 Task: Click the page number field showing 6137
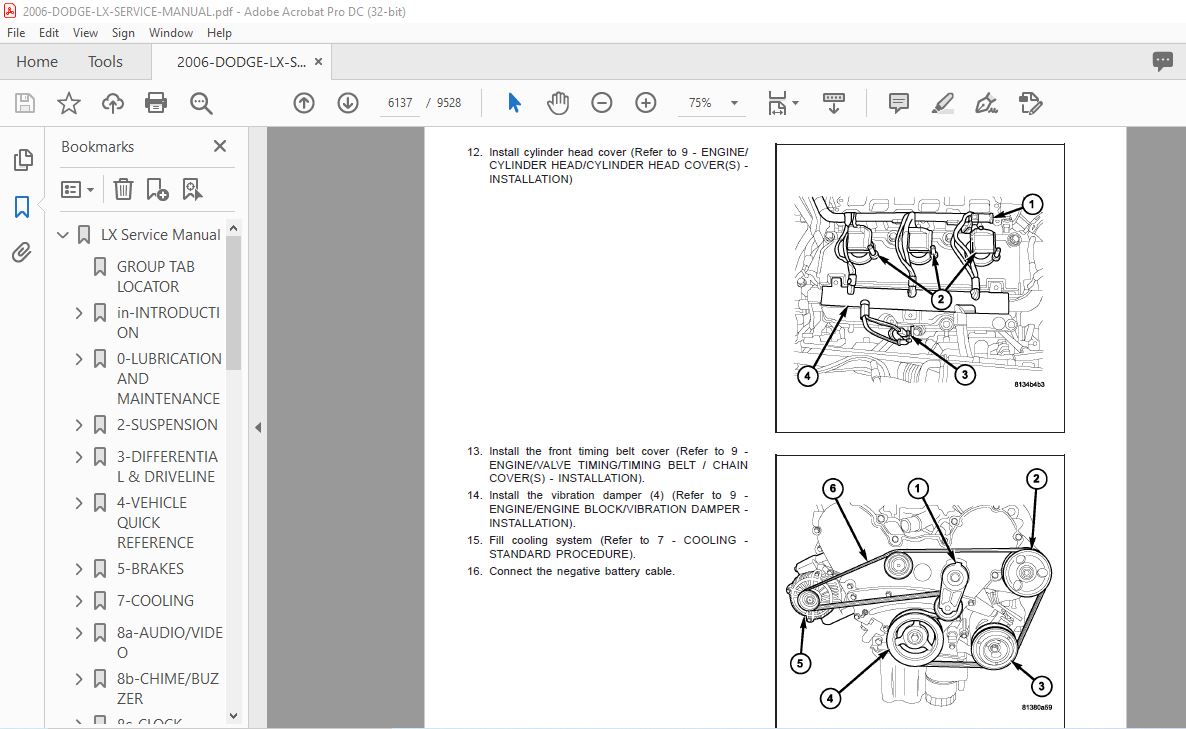click(400, 103)
